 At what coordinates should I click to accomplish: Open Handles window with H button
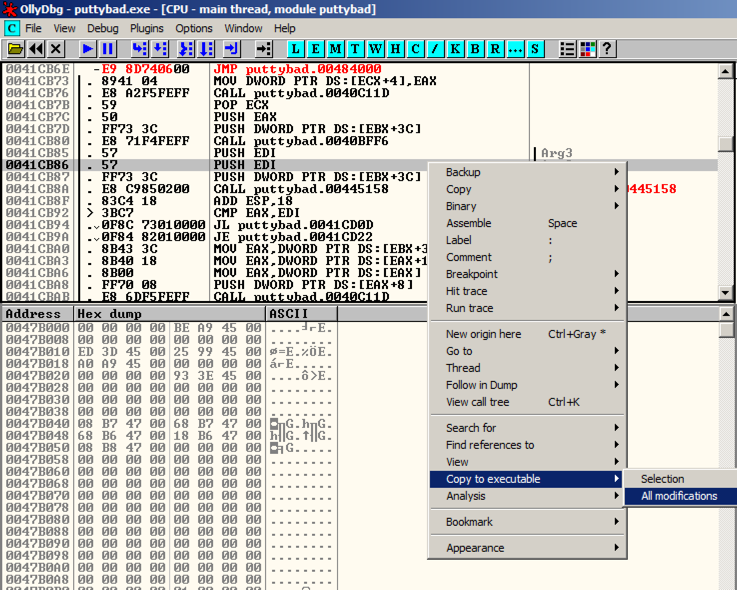click(x=395, y=49)
